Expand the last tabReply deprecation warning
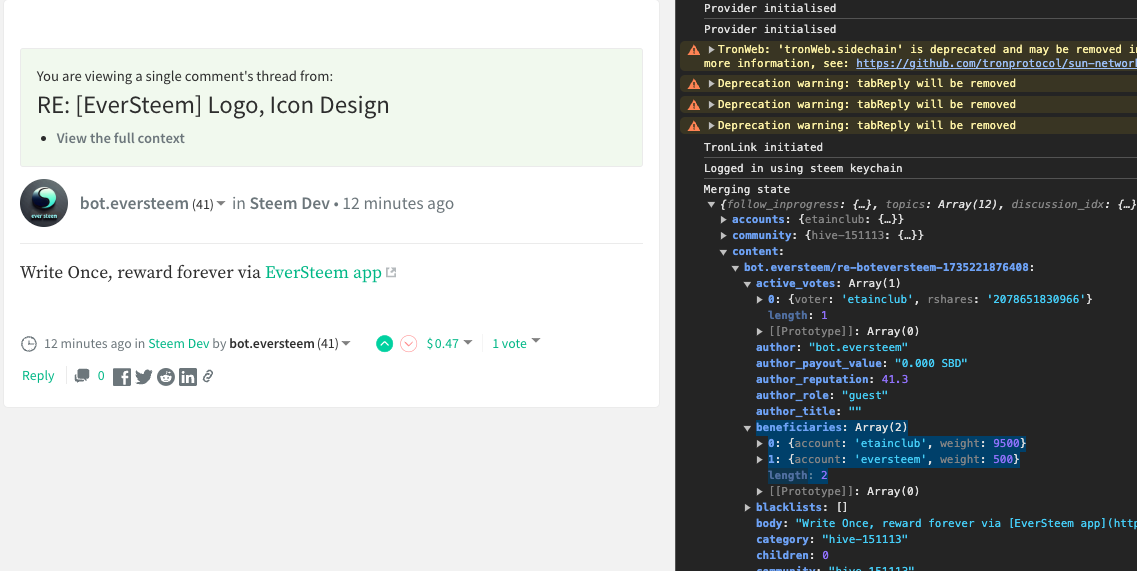The image size is (1137, 571). [712, 126]
